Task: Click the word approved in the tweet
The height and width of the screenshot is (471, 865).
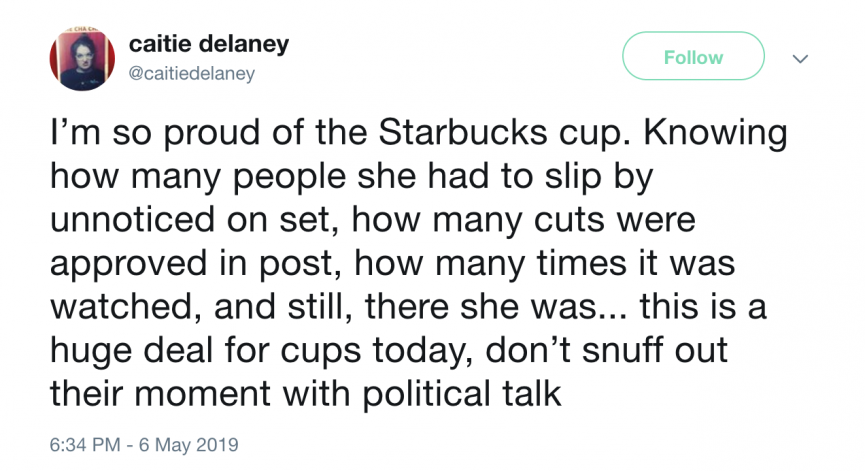Action: pos(131,265)
